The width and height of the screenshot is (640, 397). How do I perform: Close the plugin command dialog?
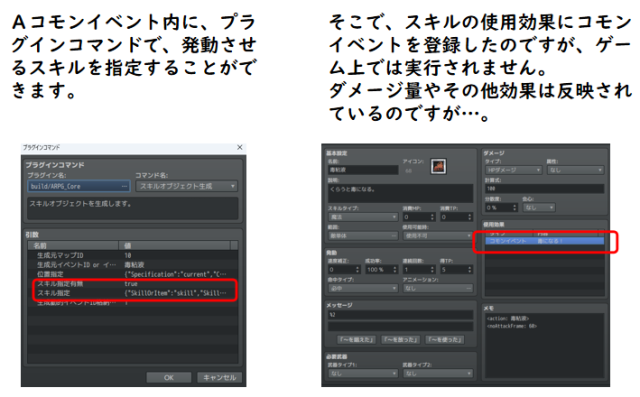click(x=240, y=147)
